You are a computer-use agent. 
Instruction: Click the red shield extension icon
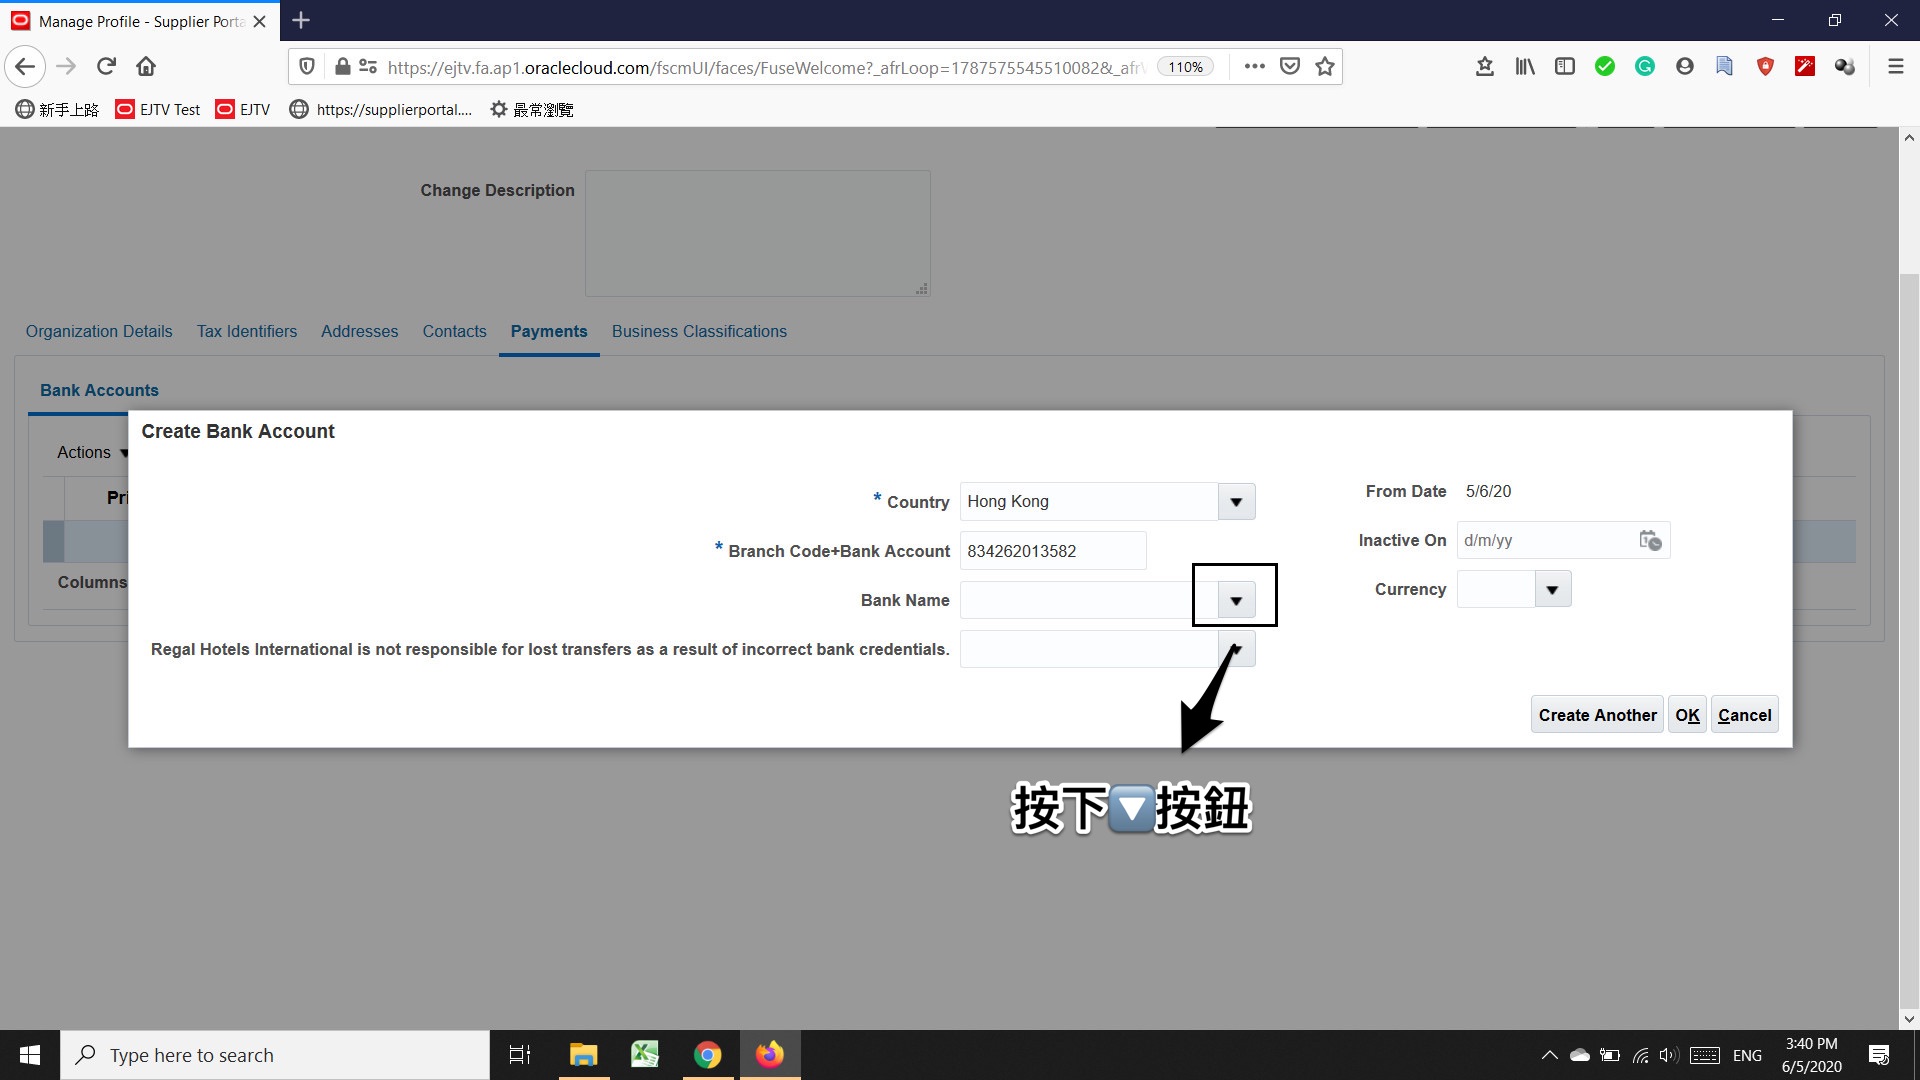click(1765, 67)
